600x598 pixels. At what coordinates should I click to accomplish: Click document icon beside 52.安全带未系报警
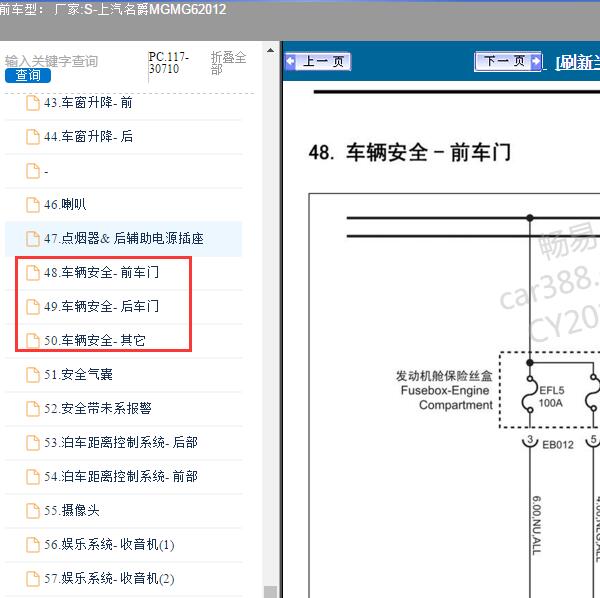33,409
